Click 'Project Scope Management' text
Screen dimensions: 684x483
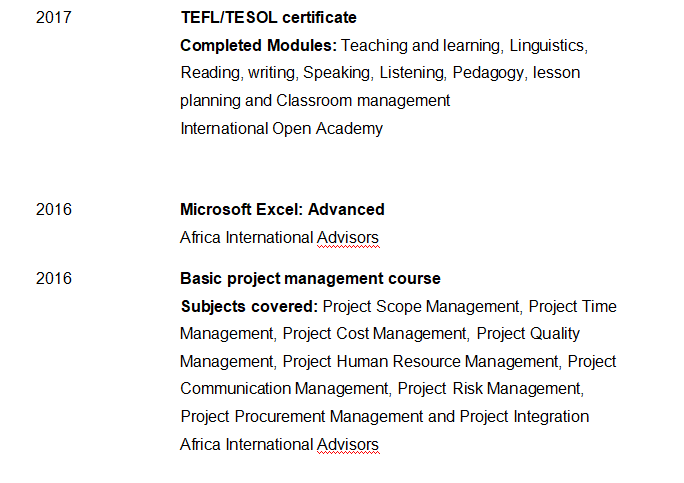421,307
